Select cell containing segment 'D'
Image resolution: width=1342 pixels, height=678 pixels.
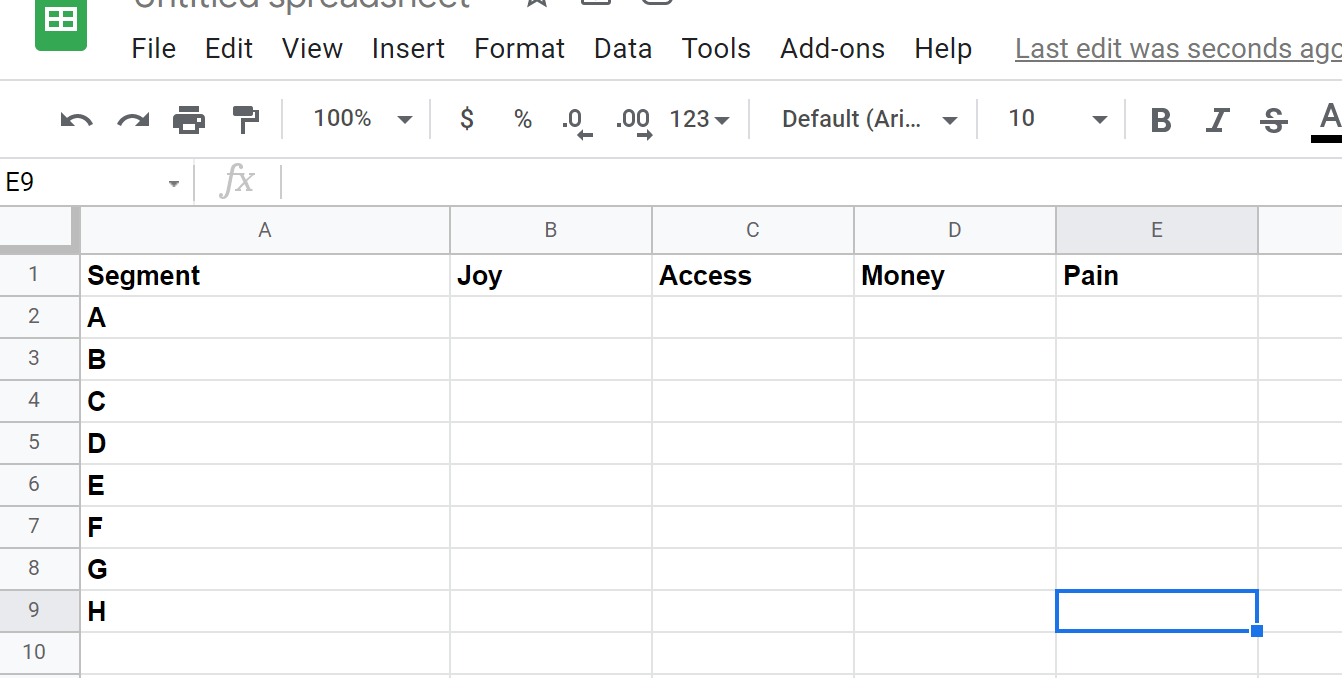(x=265, y=444)
